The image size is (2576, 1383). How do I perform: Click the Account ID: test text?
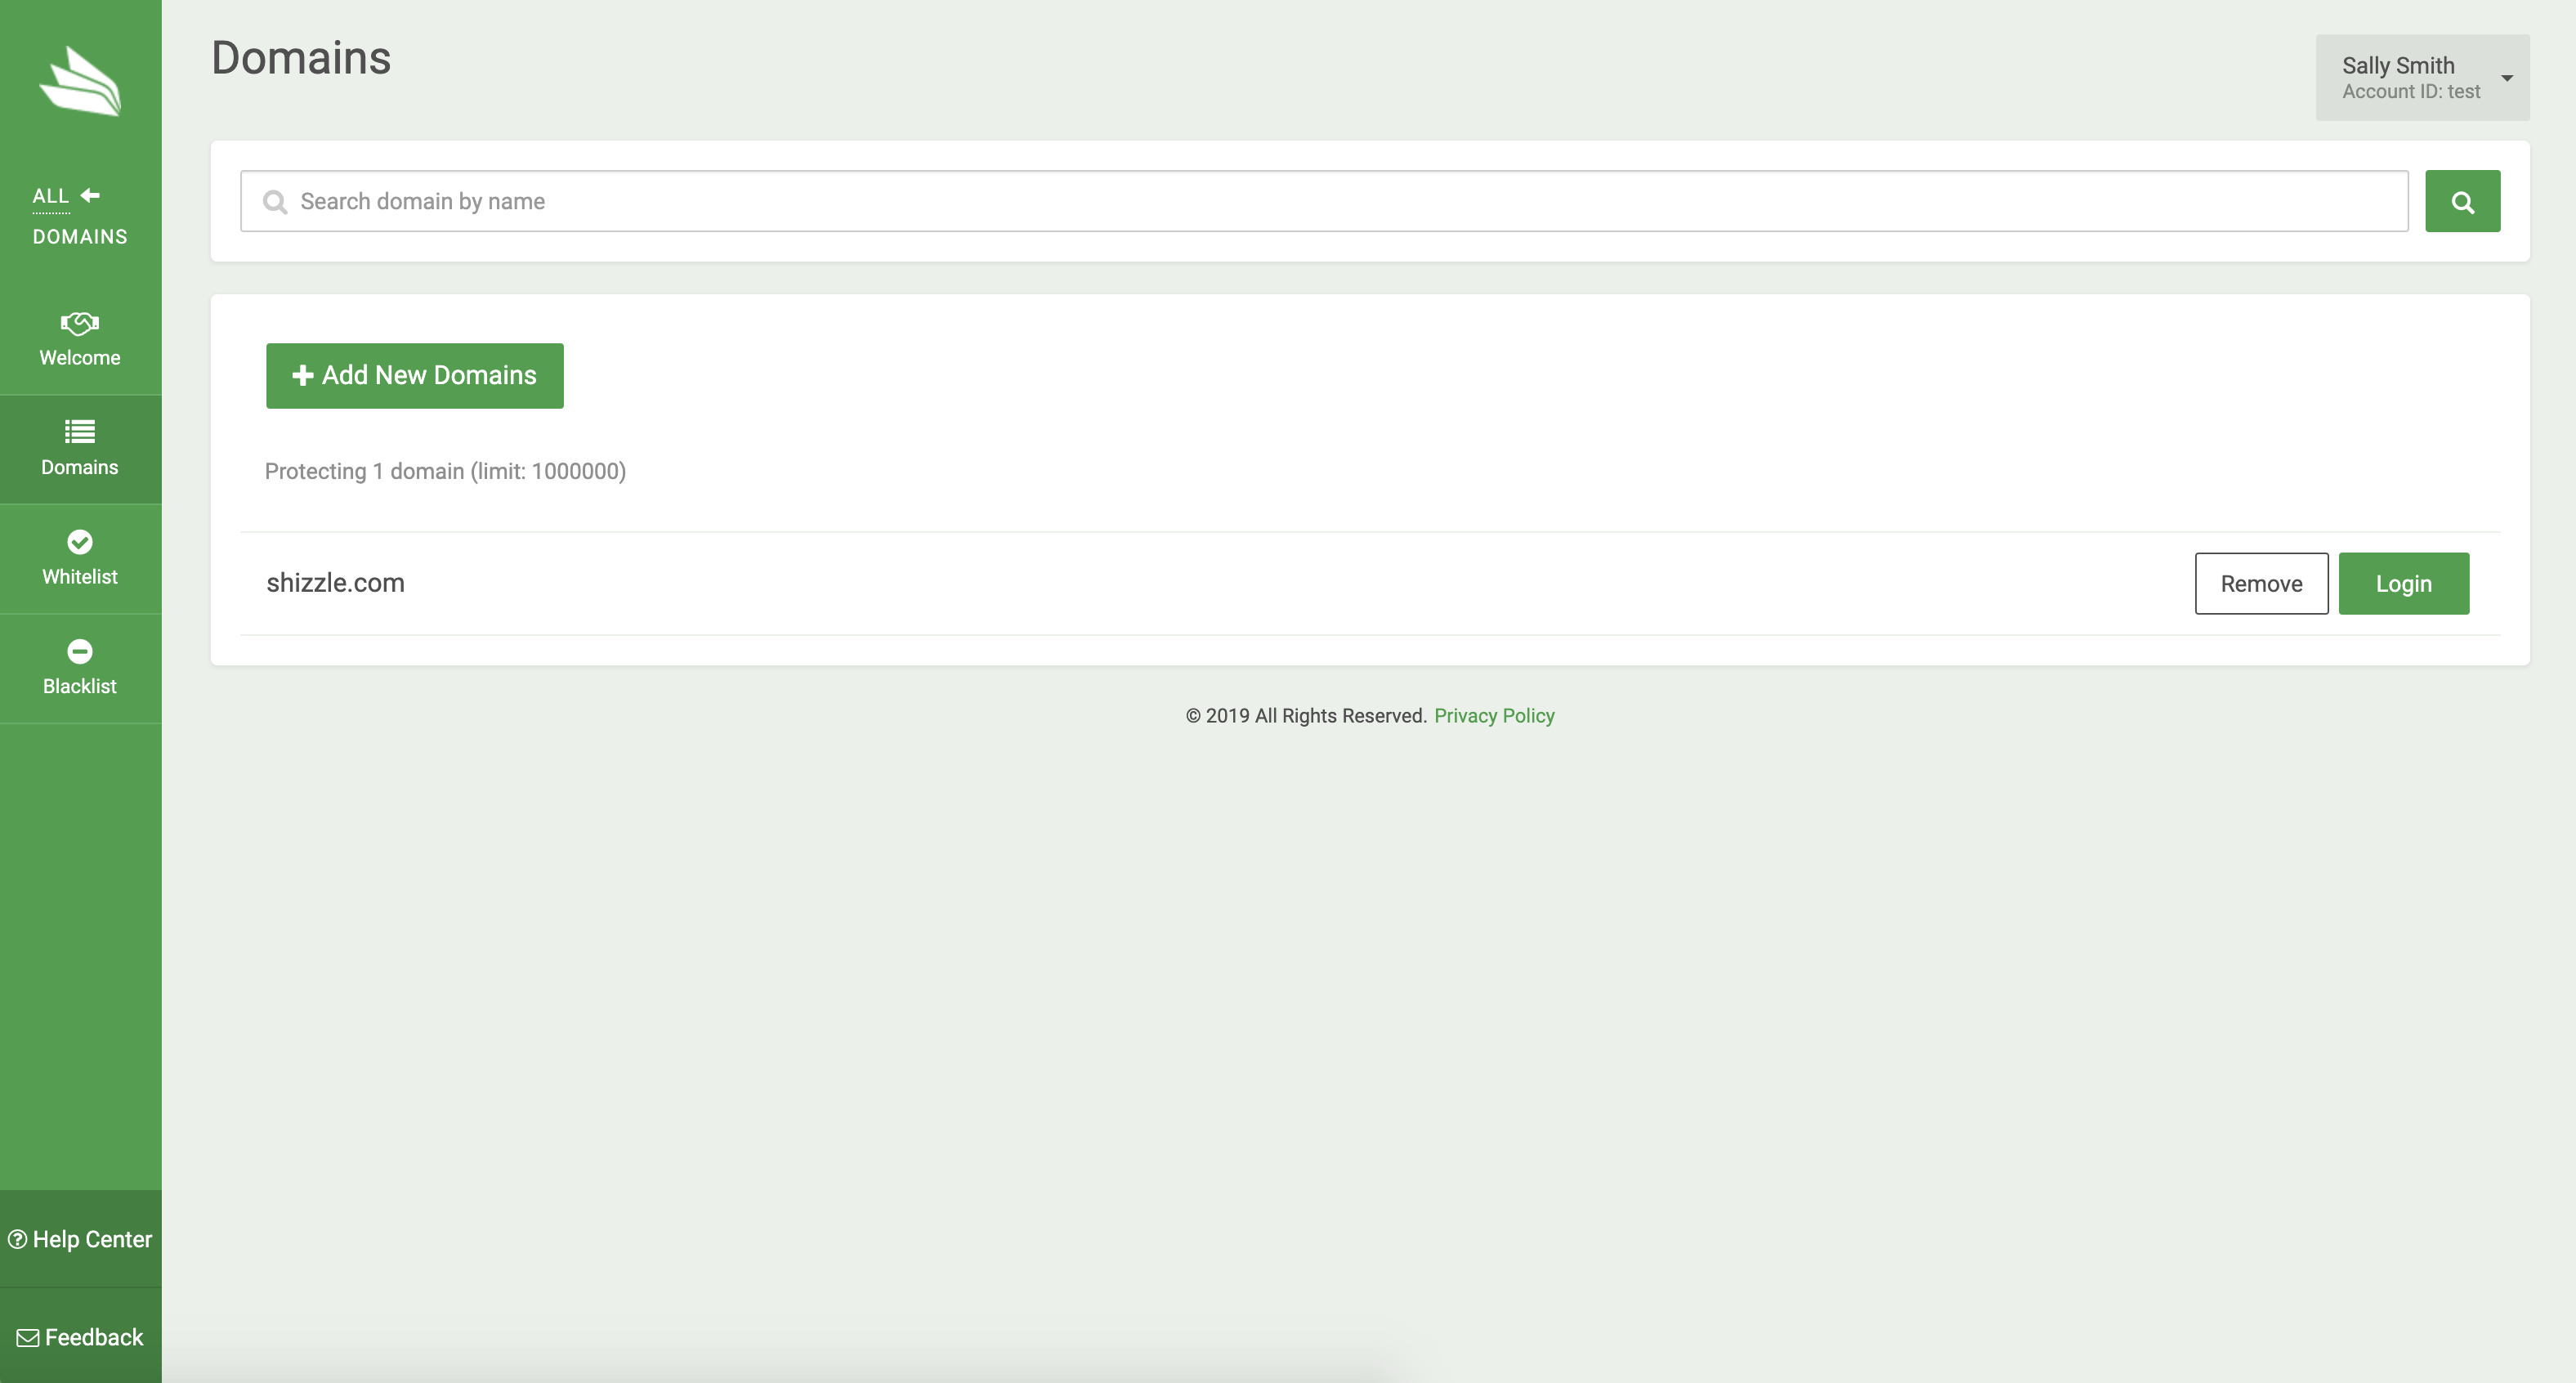tap(2411, 92)
